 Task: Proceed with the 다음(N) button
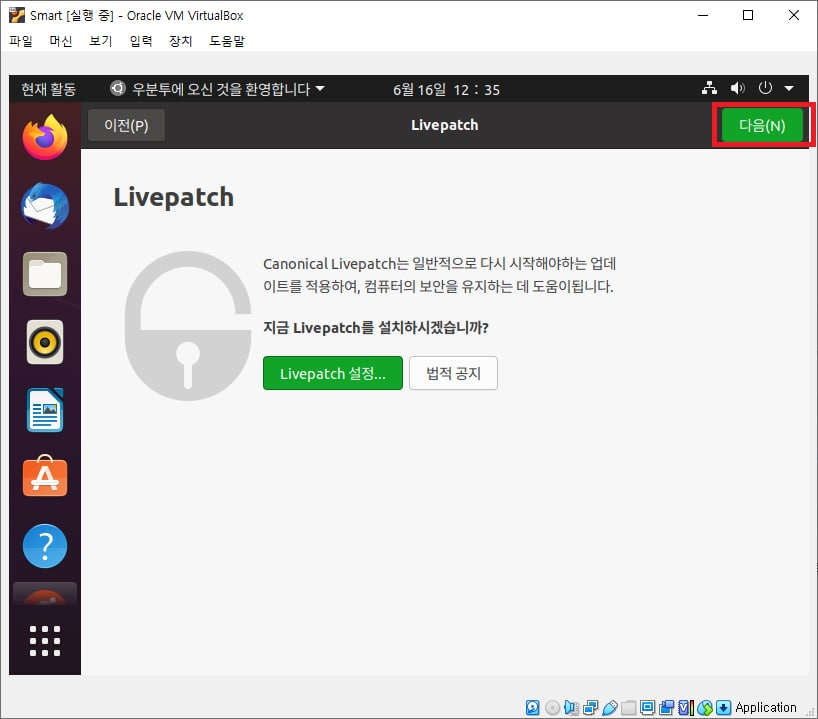click(762, 125)
